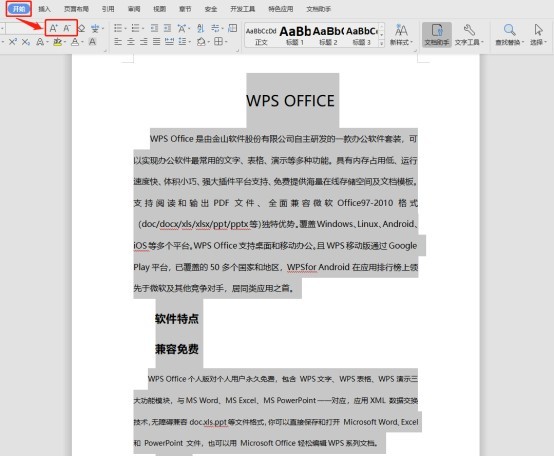Image resolution: width=554 pixels, height=456 pixels.
Task: Click the phonetic guide icon
Action: [95, 28]
